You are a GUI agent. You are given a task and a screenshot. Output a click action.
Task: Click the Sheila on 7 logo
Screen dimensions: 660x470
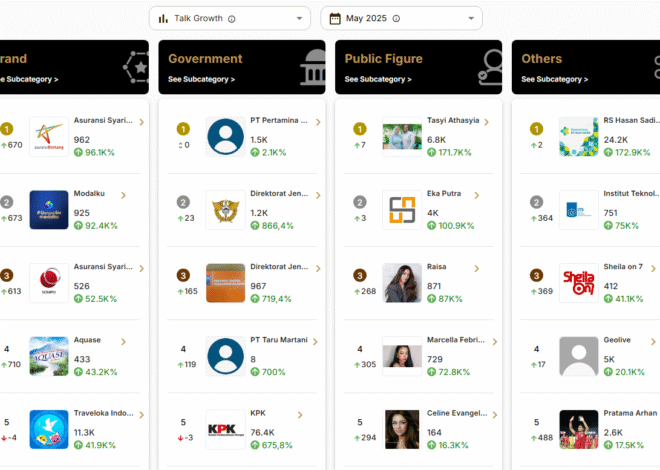click(x=579, y=283)
